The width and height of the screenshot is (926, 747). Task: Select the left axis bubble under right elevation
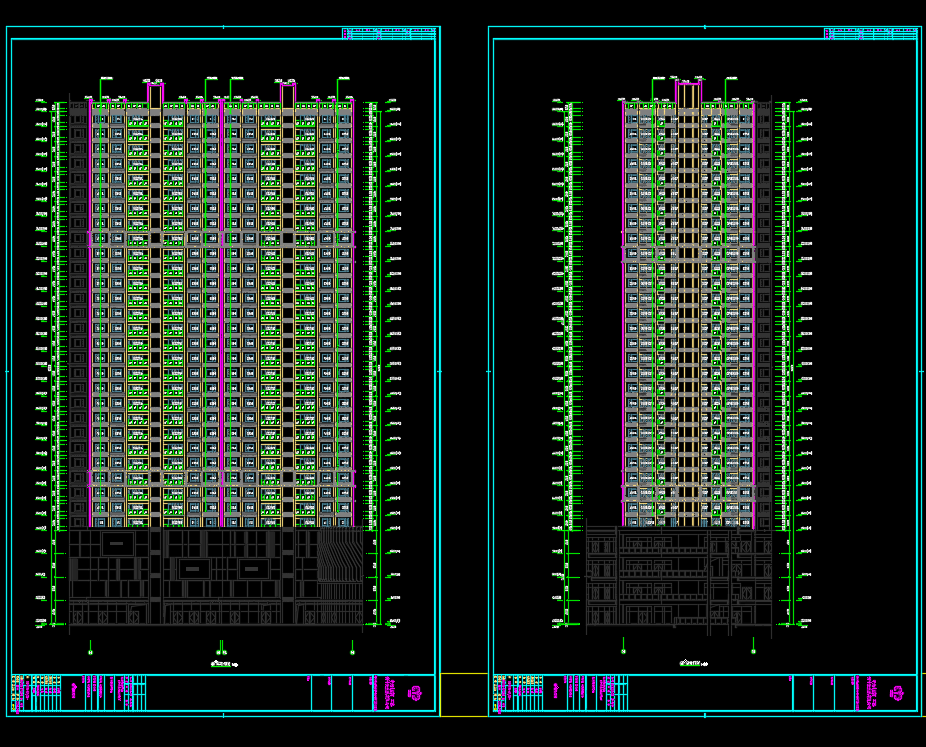pyautogui.click(x=623, y=651)
